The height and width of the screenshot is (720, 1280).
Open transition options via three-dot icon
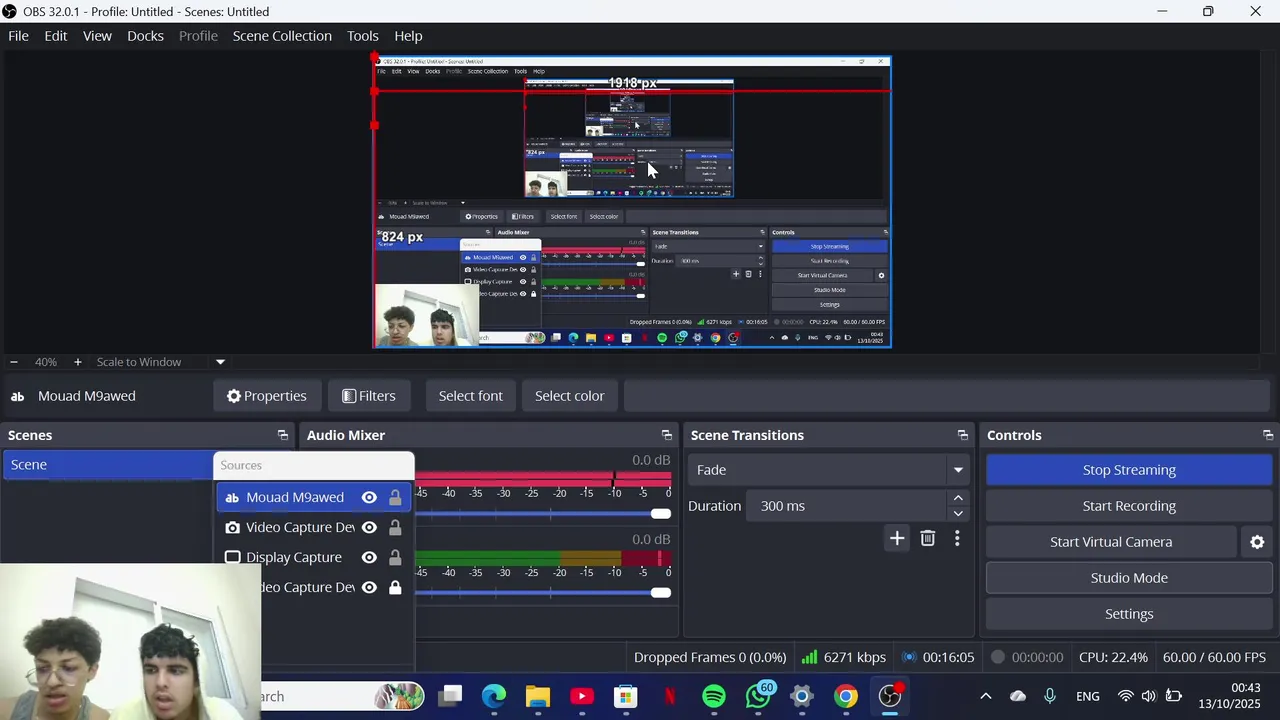click(957, 539)
